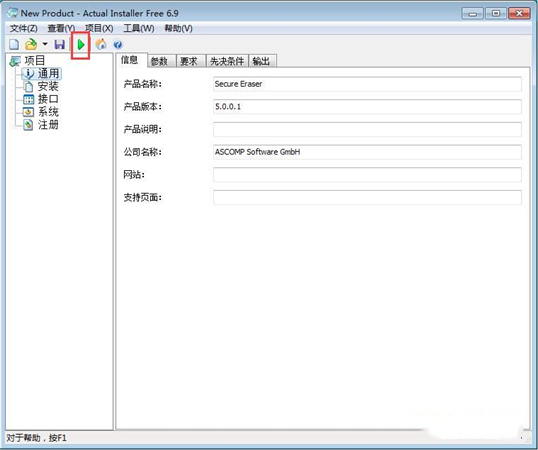Open the 查看(Y) menu

tap(61, 28)
